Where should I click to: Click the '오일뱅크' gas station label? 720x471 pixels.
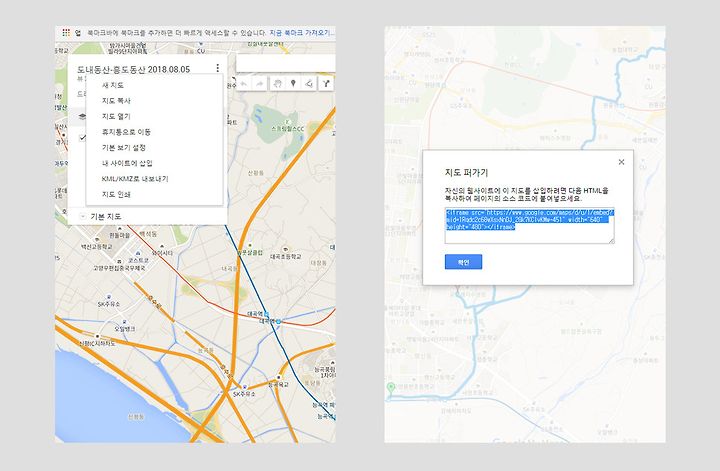pyautogui.click(x=124, y=329)
